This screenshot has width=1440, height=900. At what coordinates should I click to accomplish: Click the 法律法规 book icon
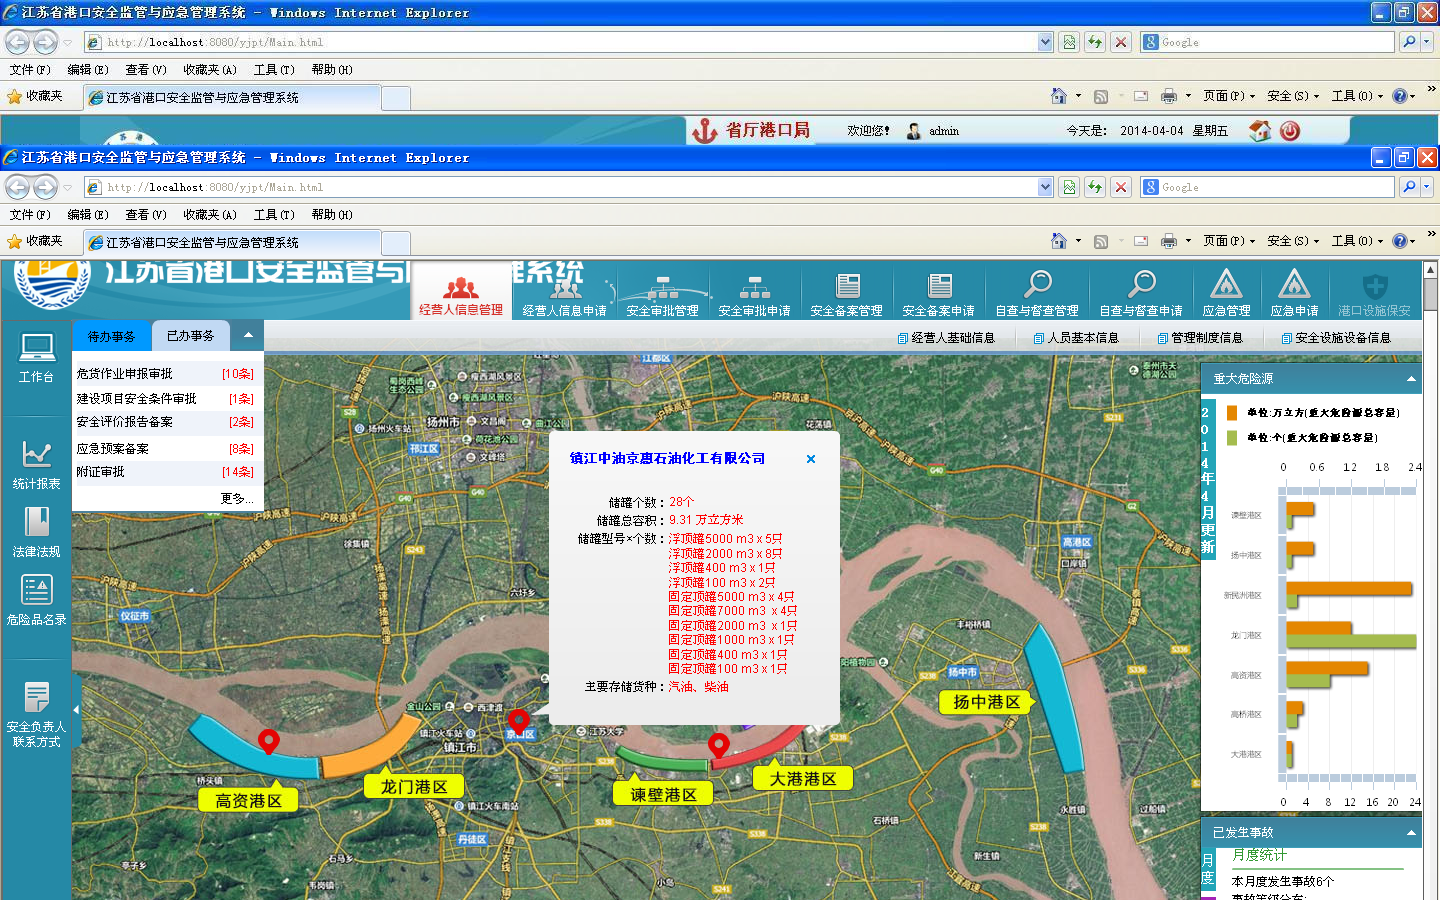pyautogui.click(x=37, y=523)
